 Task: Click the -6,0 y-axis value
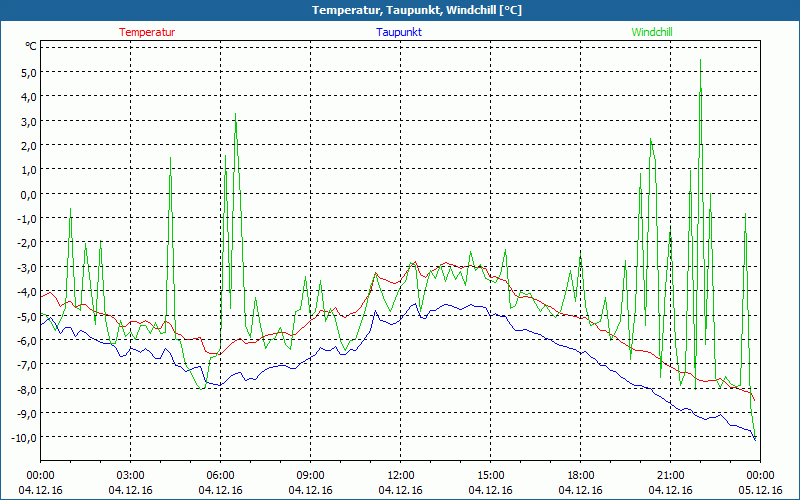click(x=27, y=340)
